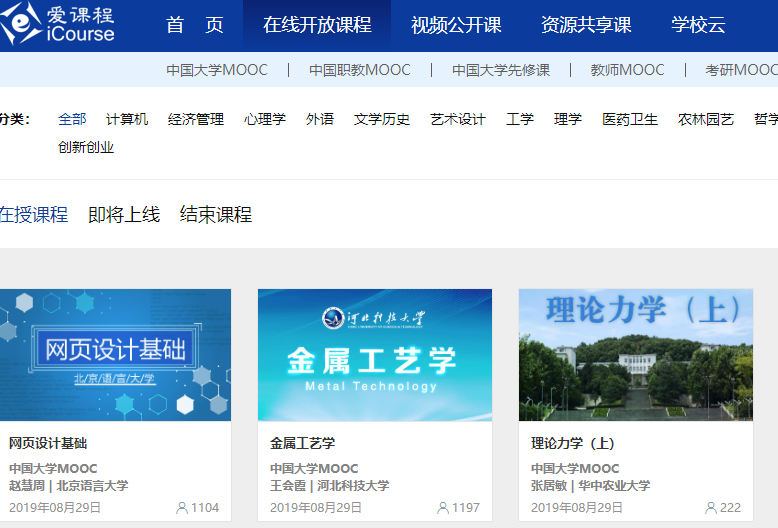The width and height of the screenshot is (778, 528).
Task: Click date 2019年08月29日 on 网页设计基础 card
Action: (x=55, y=508)
